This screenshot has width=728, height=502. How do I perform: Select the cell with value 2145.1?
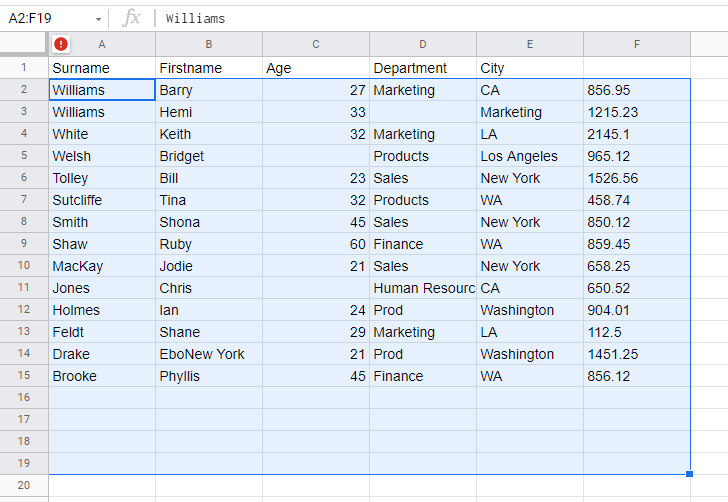[x=637, y=134]
